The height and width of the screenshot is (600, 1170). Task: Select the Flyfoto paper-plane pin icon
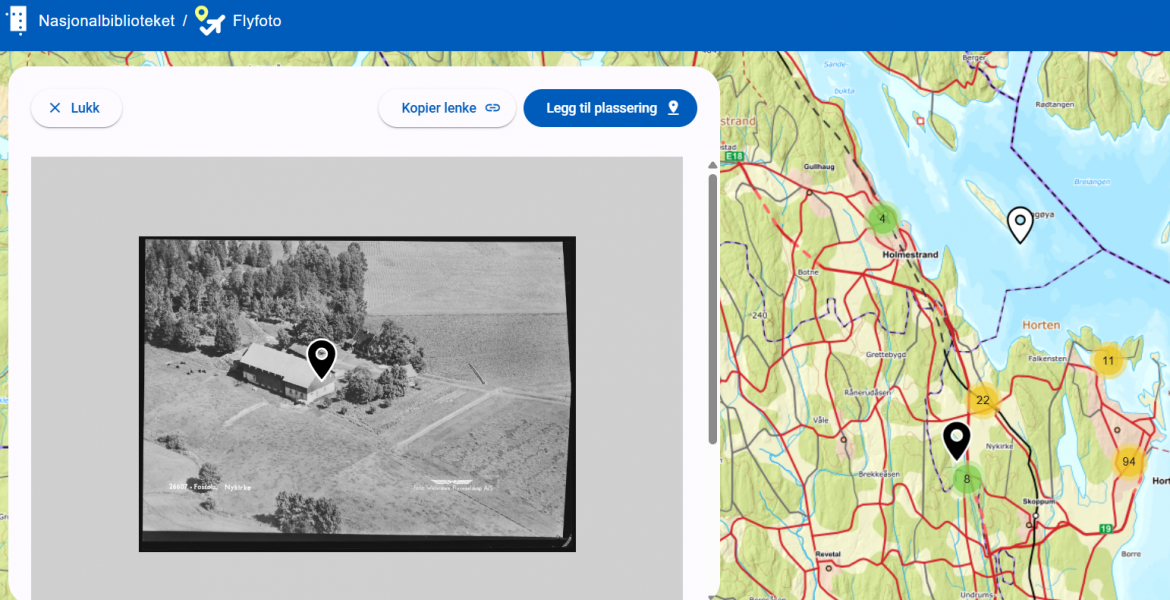[211, 20]
